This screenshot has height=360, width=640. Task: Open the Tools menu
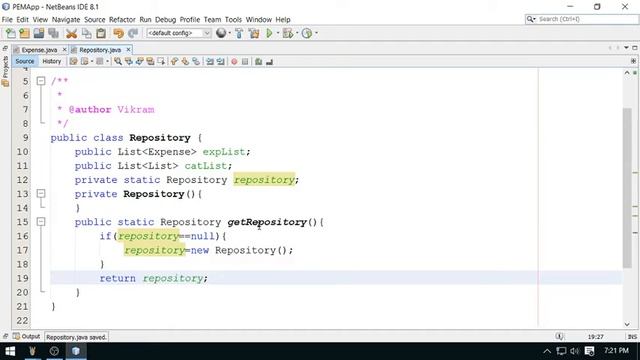pyautogui.click(x=233, y=20)
